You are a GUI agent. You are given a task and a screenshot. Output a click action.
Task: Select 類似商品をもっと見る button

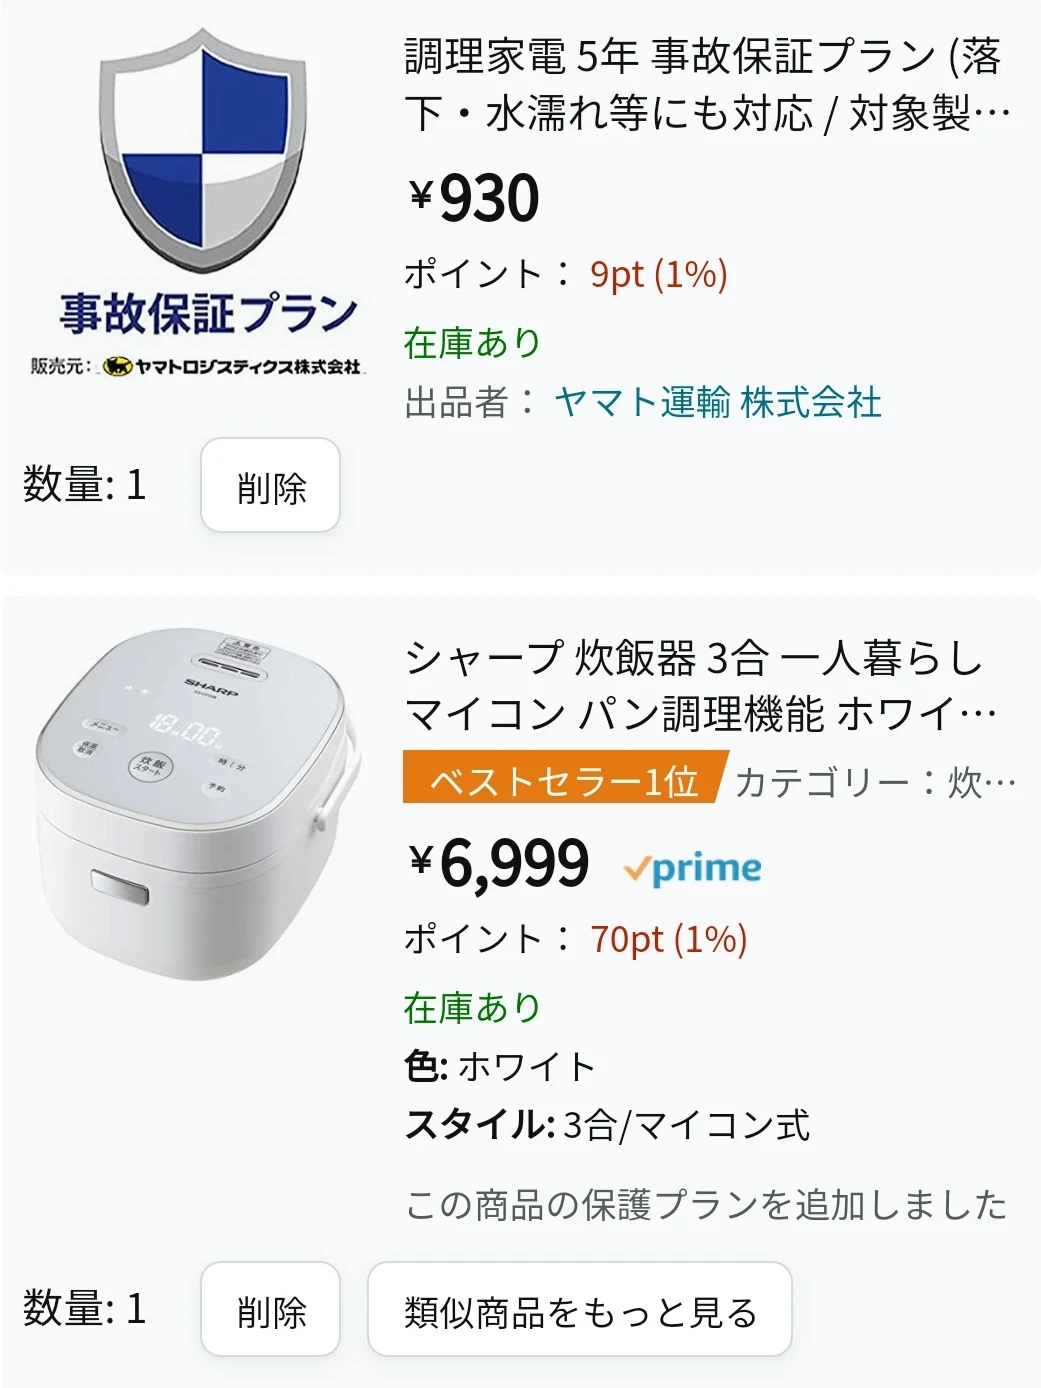[x=580, y=1309]
